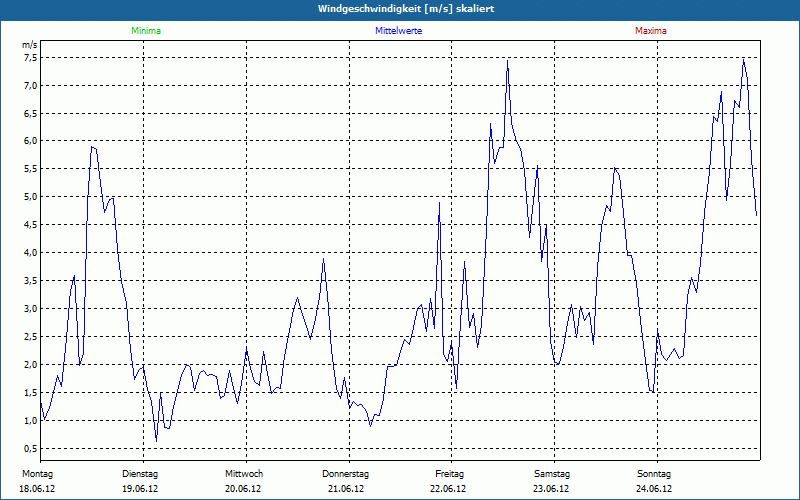Click the 4,5 y-axis value

point(31,225)
